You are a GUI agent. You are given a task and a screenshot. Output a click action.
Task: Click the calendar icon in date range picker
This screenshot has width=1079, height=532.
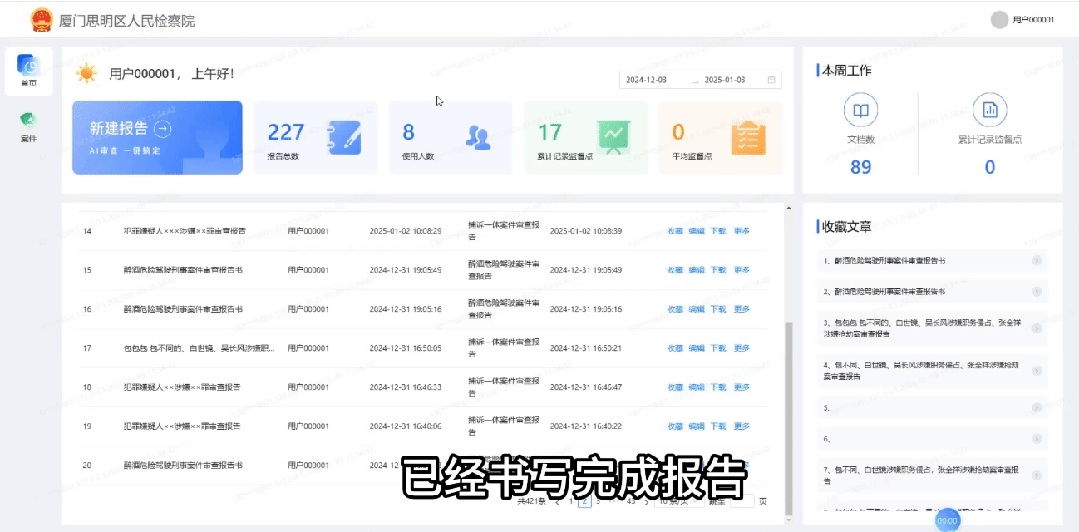[x=771, y=80]
